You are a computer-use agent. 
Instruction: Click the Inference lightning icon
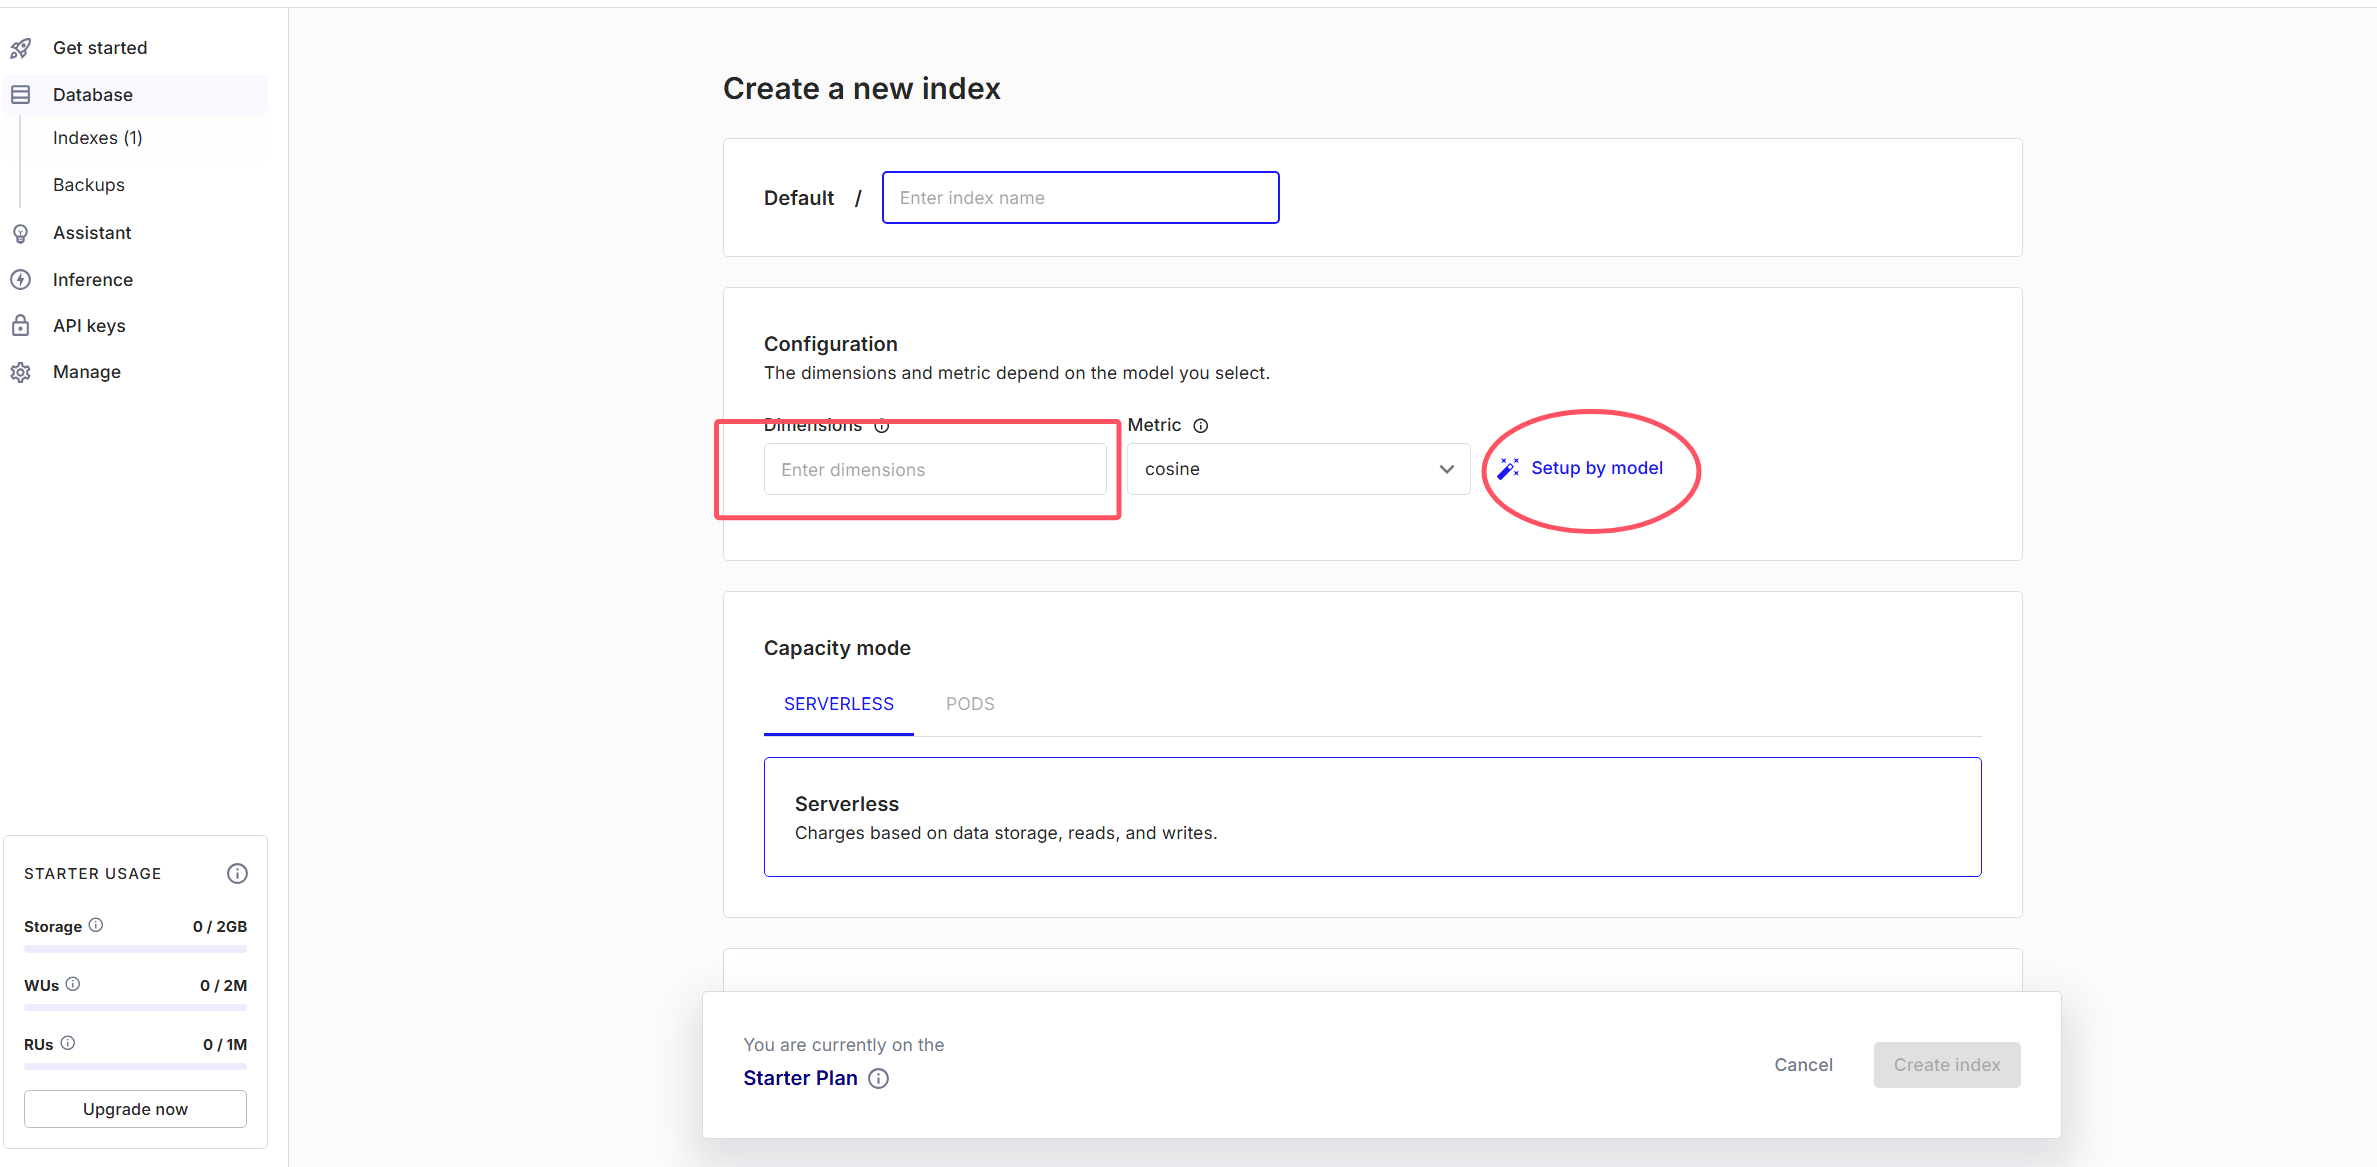[20, 280]
